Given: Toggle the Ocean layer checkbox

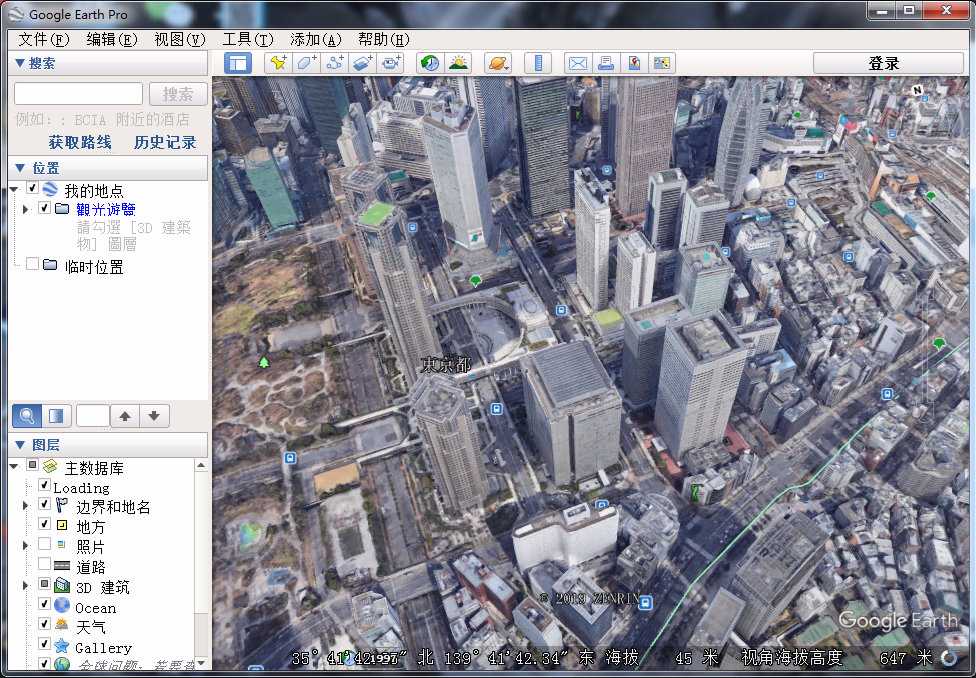Looking at the screenshot, I should (x=44, y=604).
